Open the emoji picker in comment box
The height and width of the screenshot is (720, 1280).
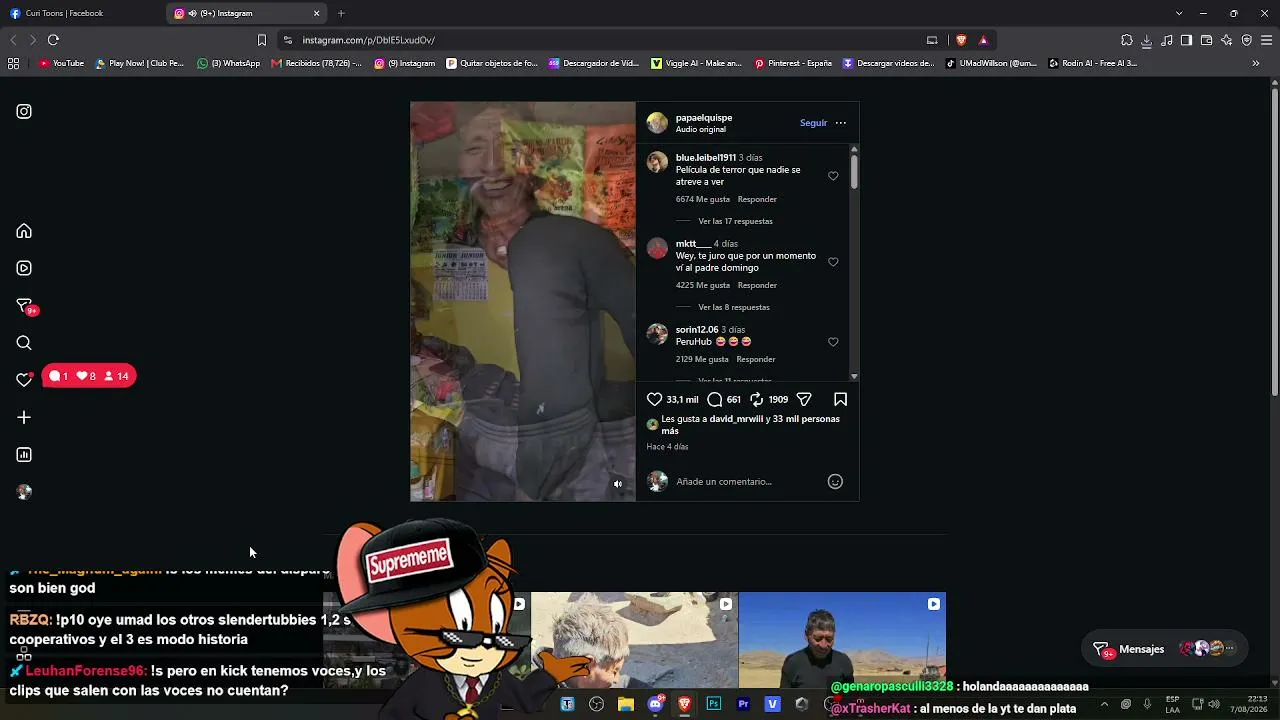click(835, 481)
